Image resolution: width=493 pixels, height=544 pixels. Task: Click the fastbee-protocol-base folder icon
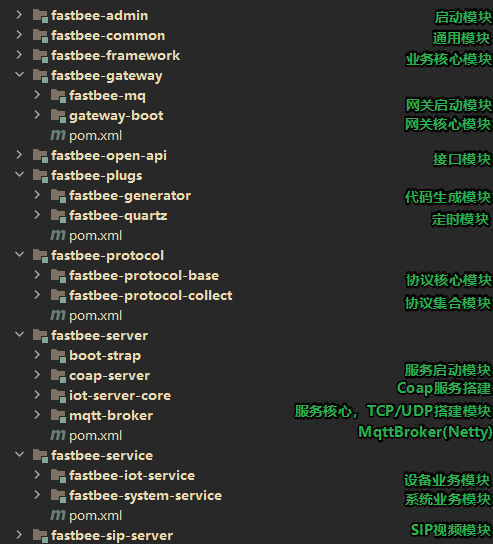(58, 276)
